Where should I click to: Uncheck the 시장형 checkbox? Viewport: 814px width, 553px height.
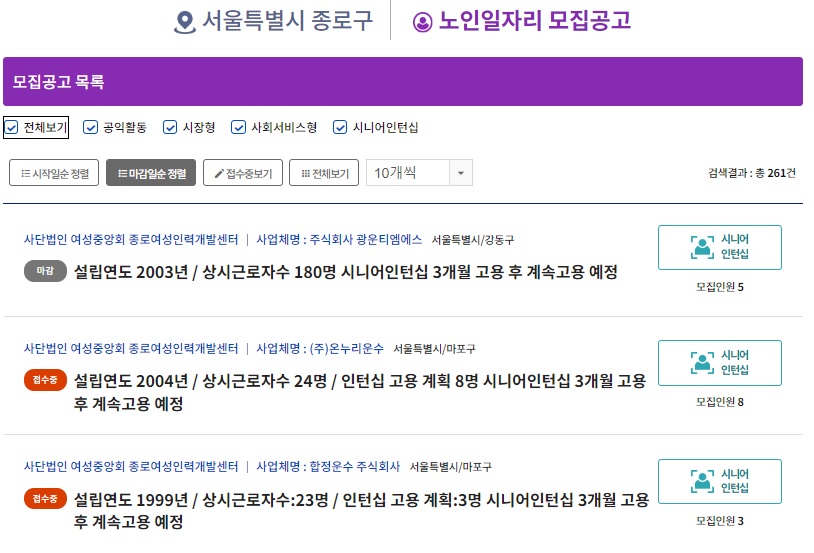(170, 127)
